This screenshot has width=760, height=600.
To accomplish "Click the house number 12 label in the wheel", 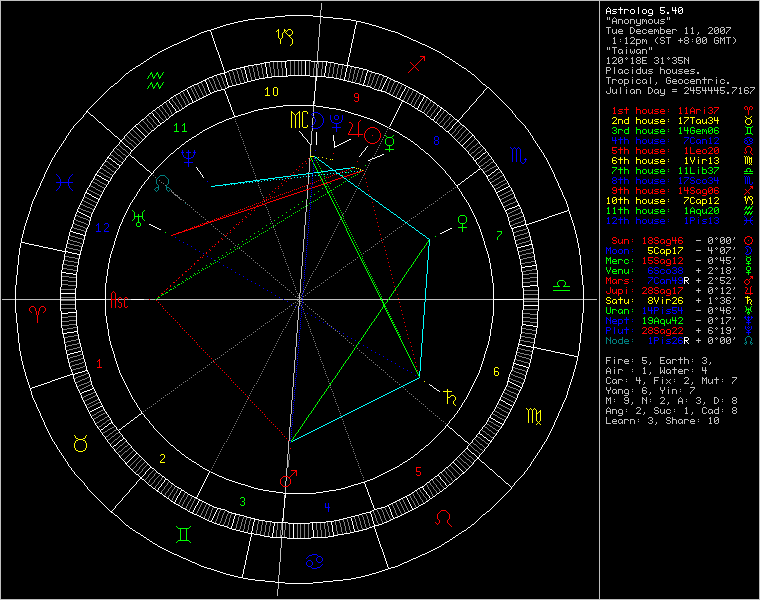I will 102,227.
